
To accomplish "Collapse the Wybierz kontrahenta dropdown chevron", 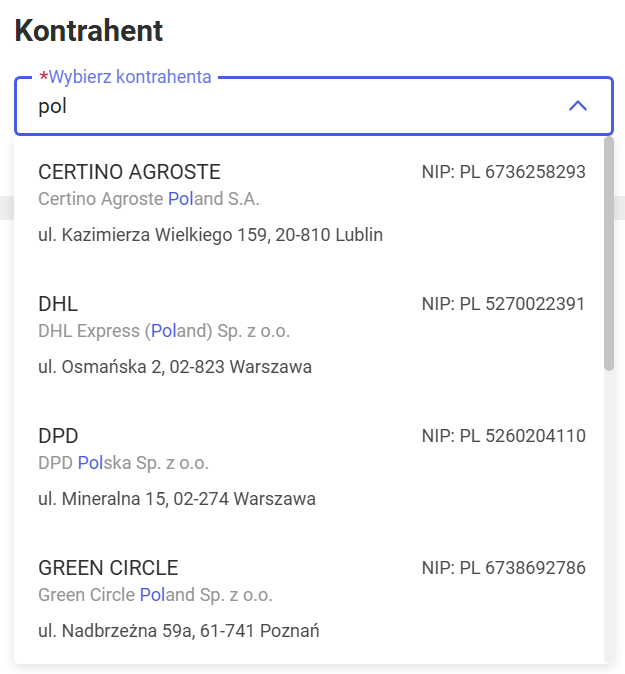I will (578, 106).
